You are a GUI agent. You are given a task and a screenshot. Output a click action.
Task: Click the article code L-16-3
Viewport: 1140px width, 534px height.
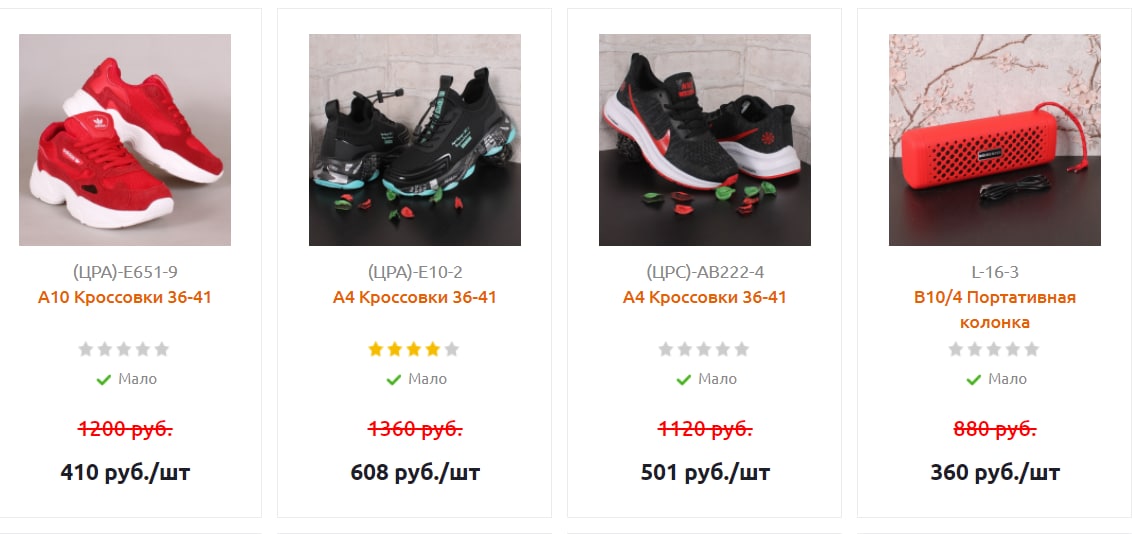[995, 272]
